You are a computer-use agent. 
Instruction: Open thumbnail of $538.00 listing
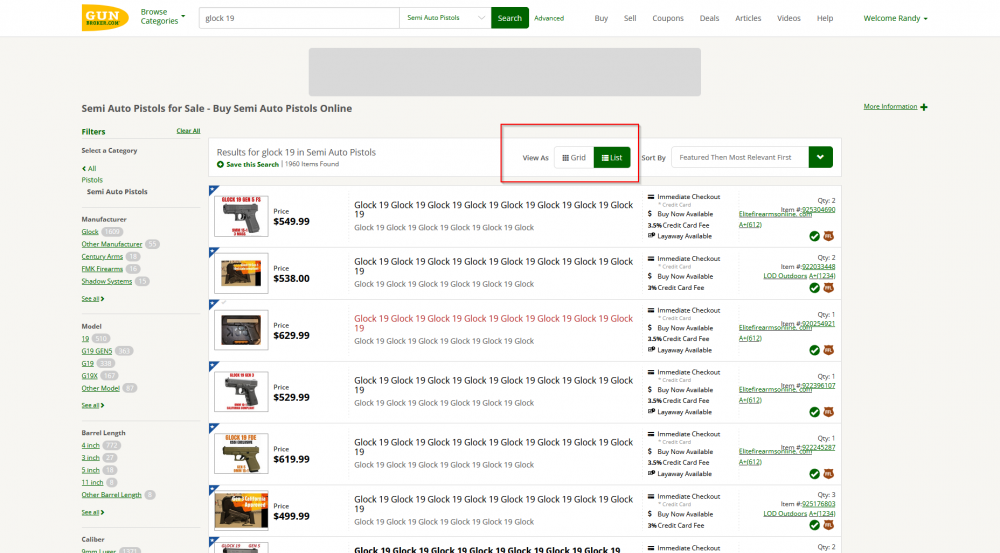pos(241,273)
